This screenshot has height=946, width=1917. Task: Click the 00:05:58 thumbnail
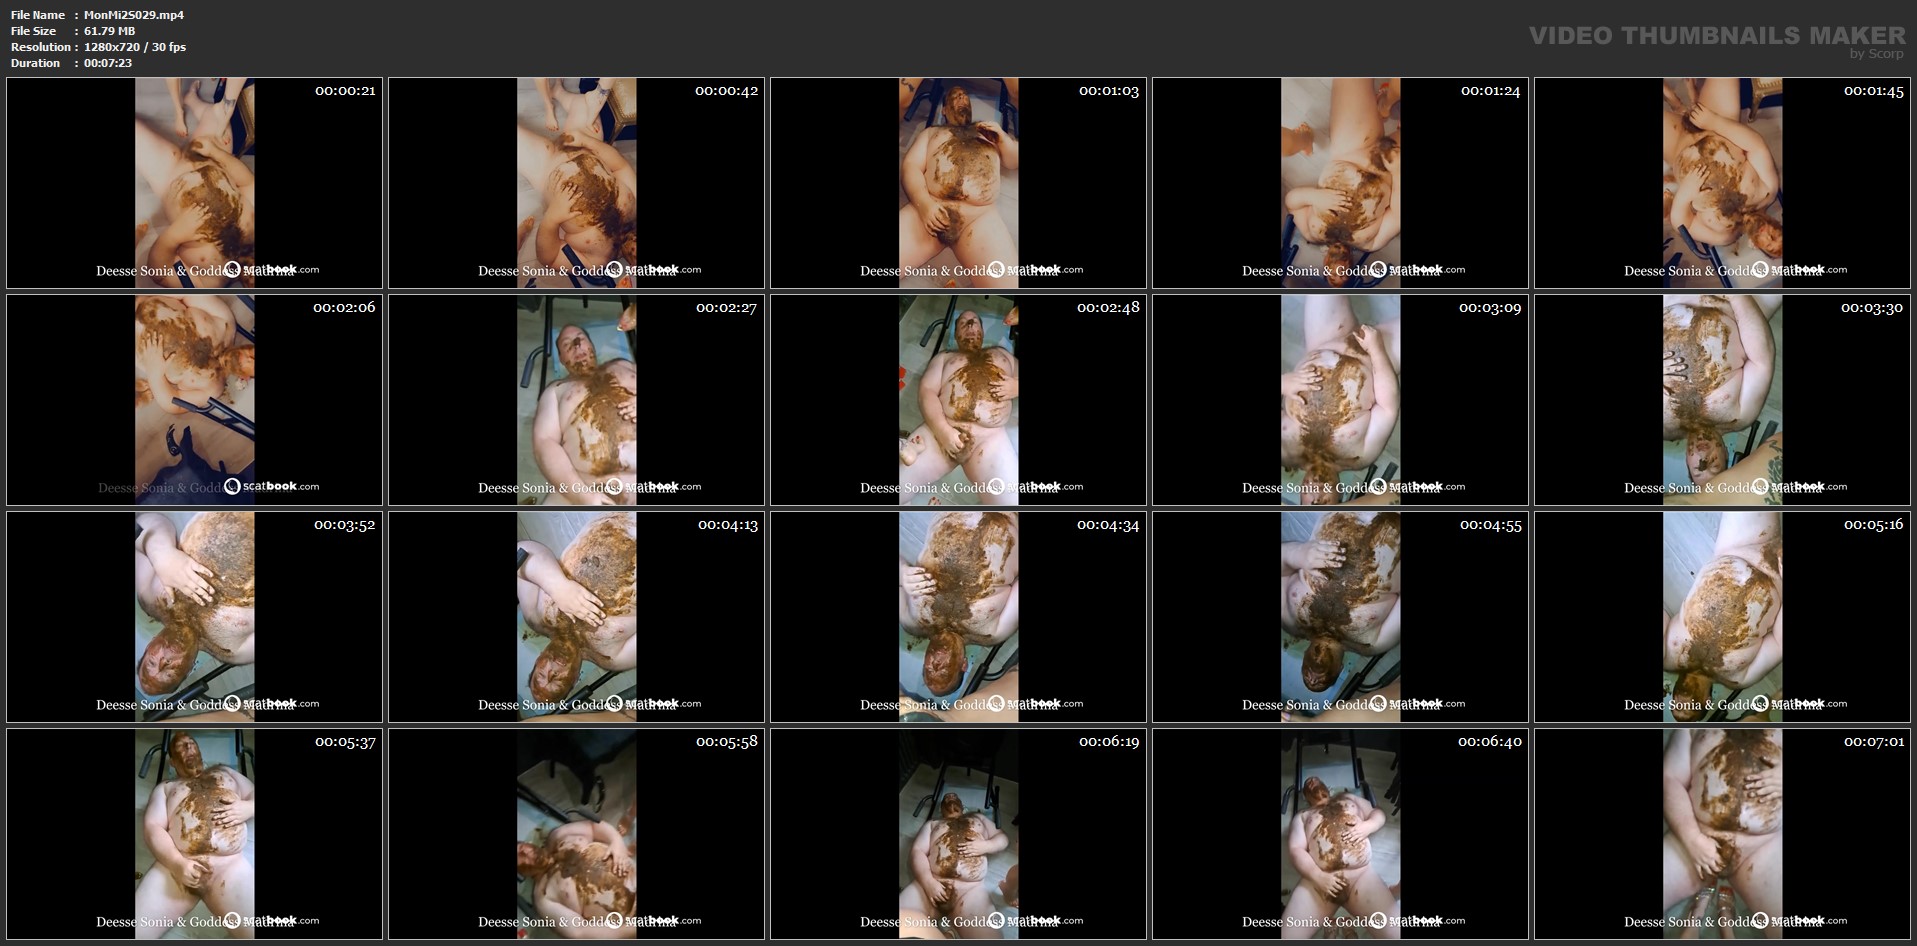(x=576, y=834)
